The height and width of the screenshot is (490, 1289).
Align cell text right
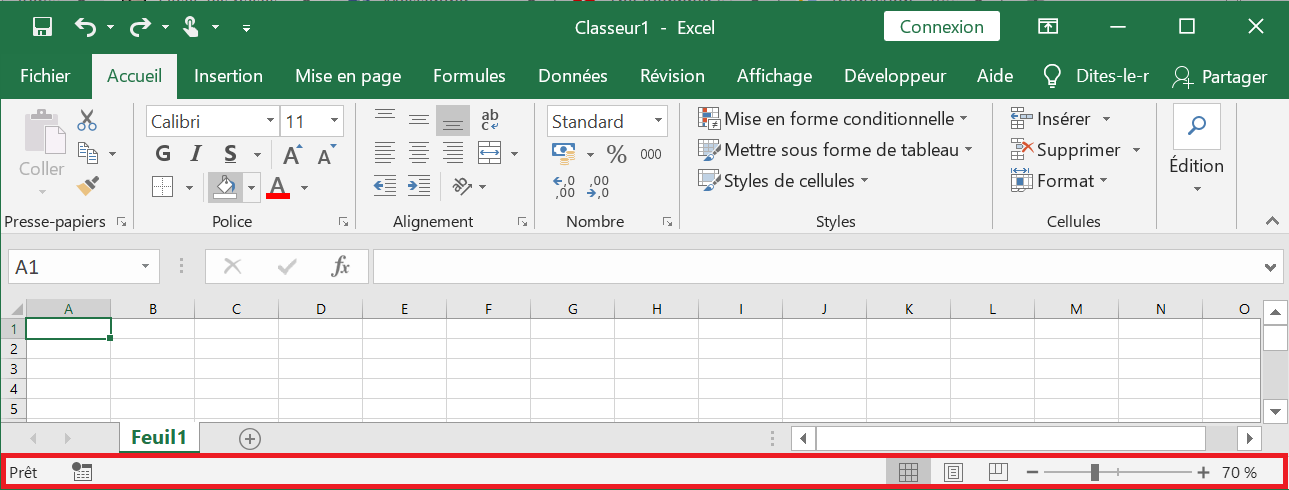tap(453, 153)
